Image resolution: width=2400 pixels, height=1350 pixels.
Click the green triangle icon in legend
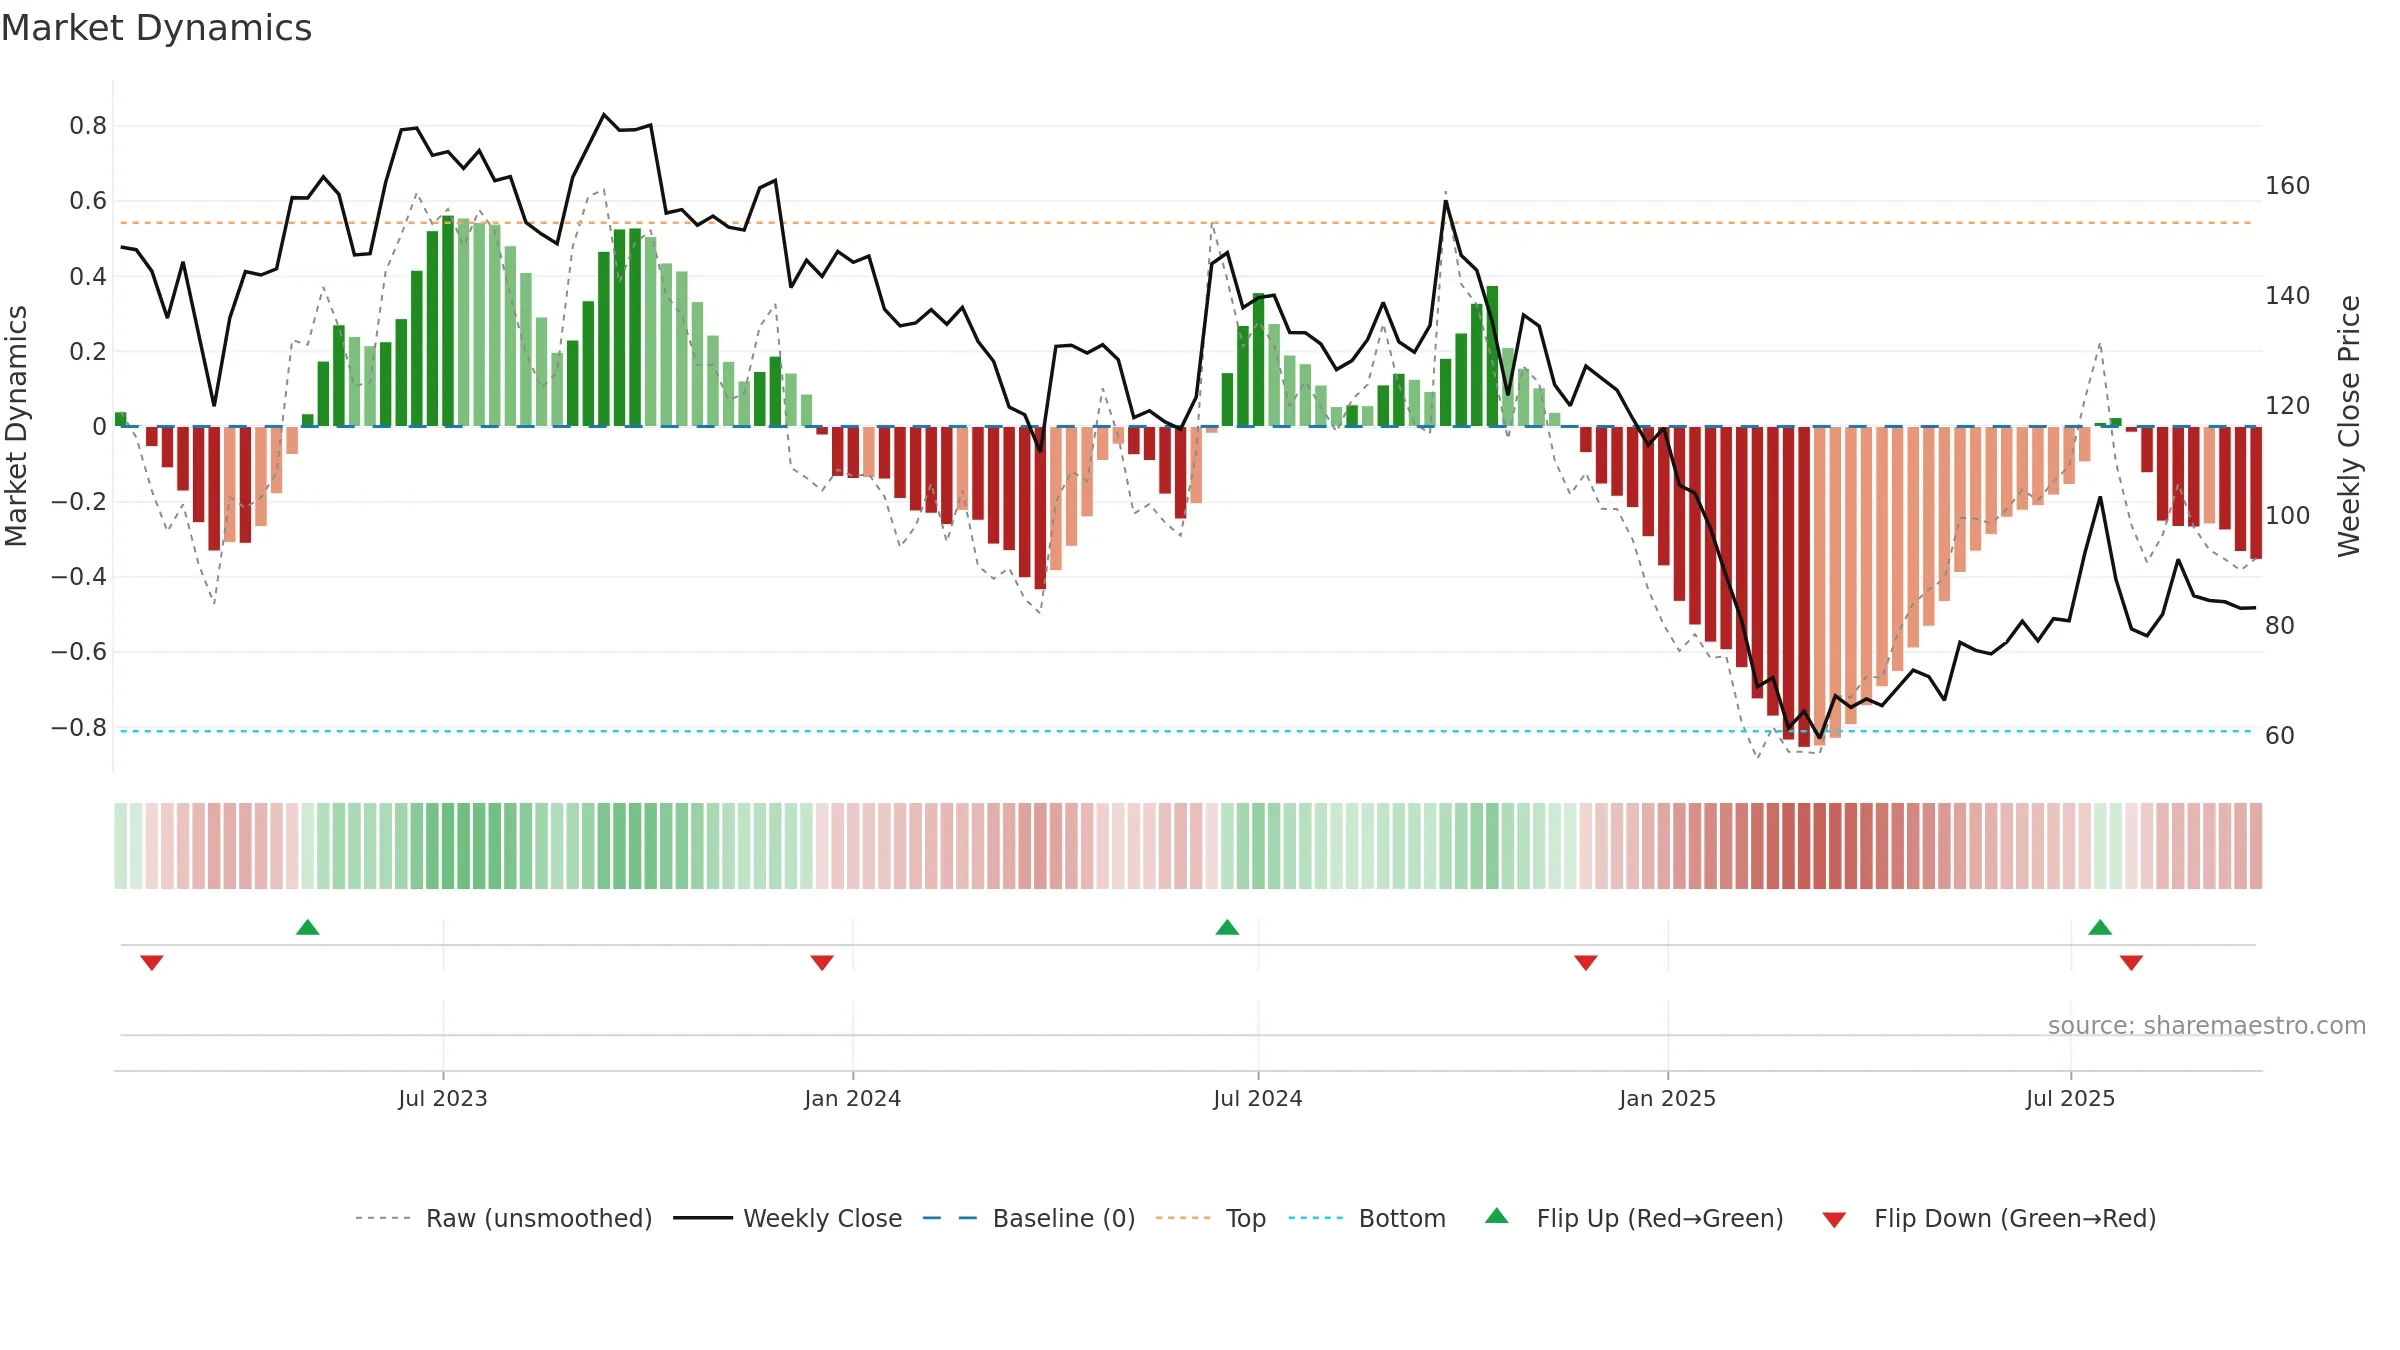(1497, 1216)
